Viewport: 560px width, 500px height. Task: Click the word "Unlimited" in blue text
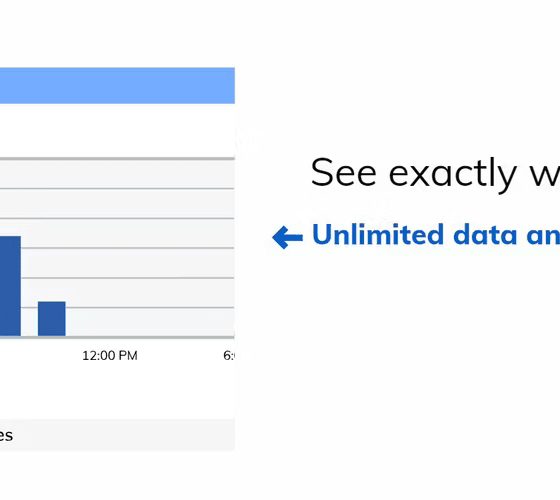(378, 234)
